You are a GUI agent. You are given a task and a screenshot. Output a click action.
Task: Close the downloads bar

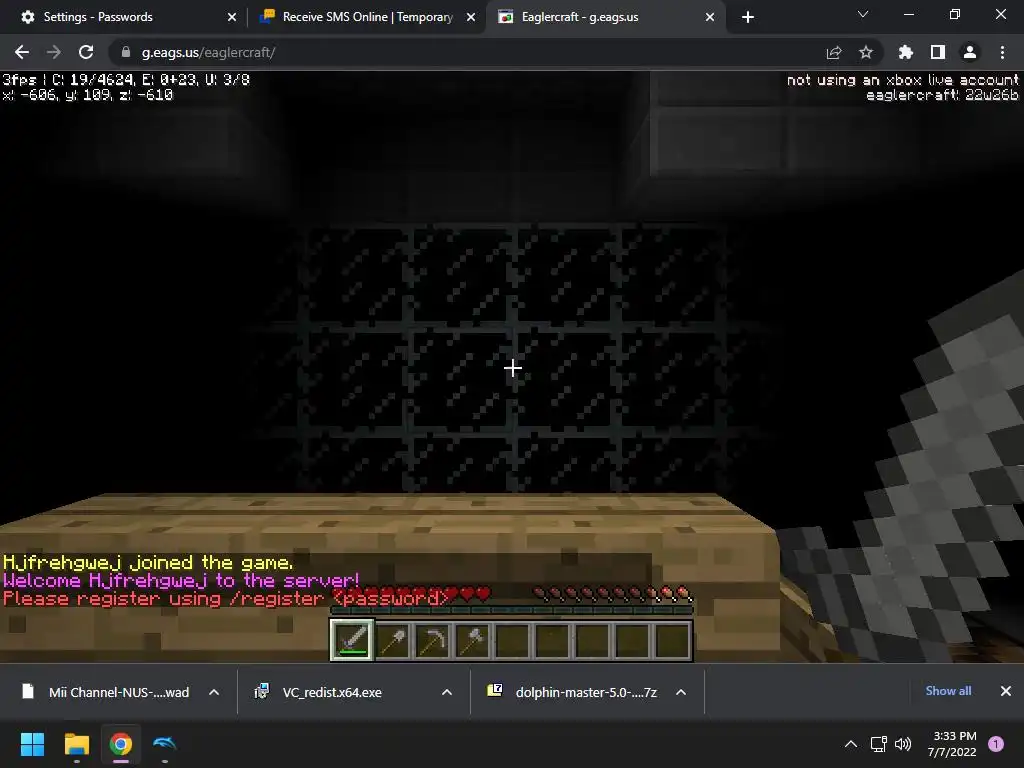pyautogui.click(x=1006, y=691)
